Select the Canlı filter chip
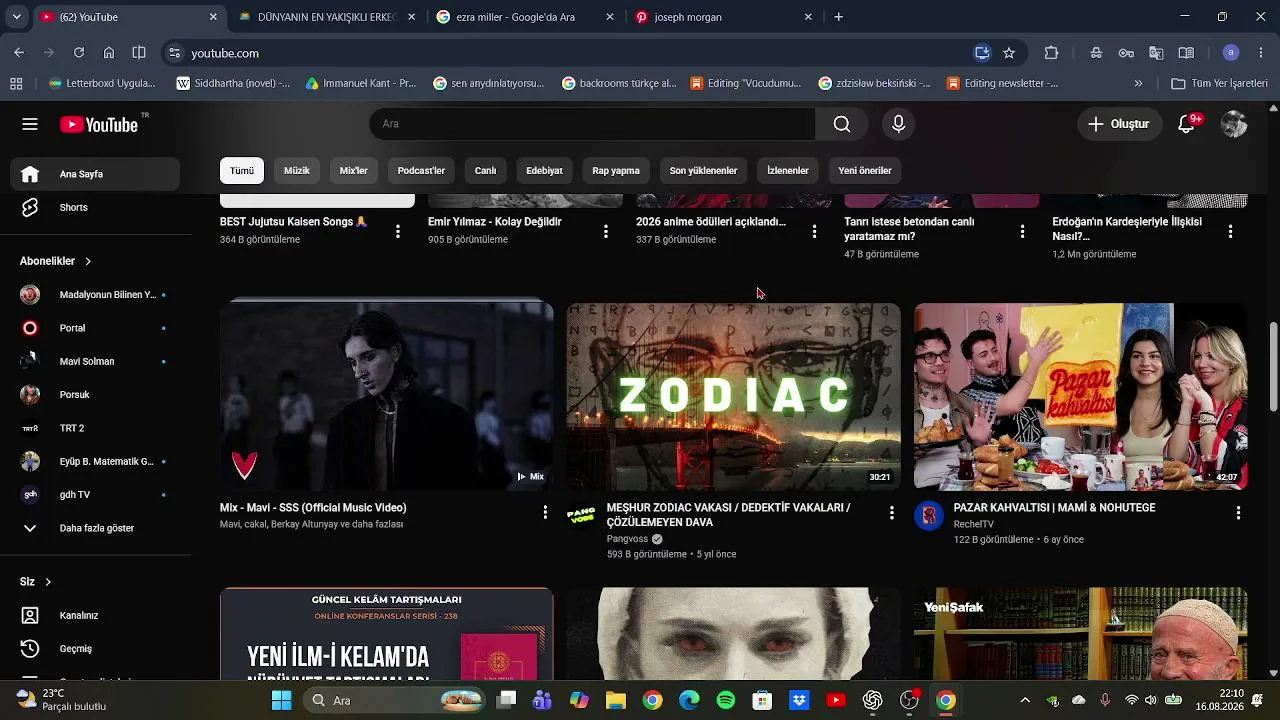 485,171
